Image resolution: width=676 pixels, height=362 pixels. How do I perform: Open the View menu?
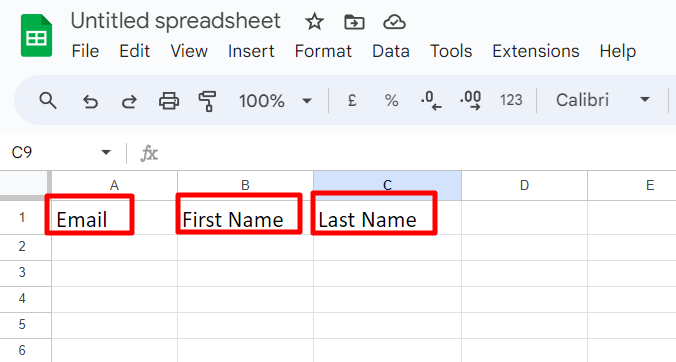pos(189,51)
